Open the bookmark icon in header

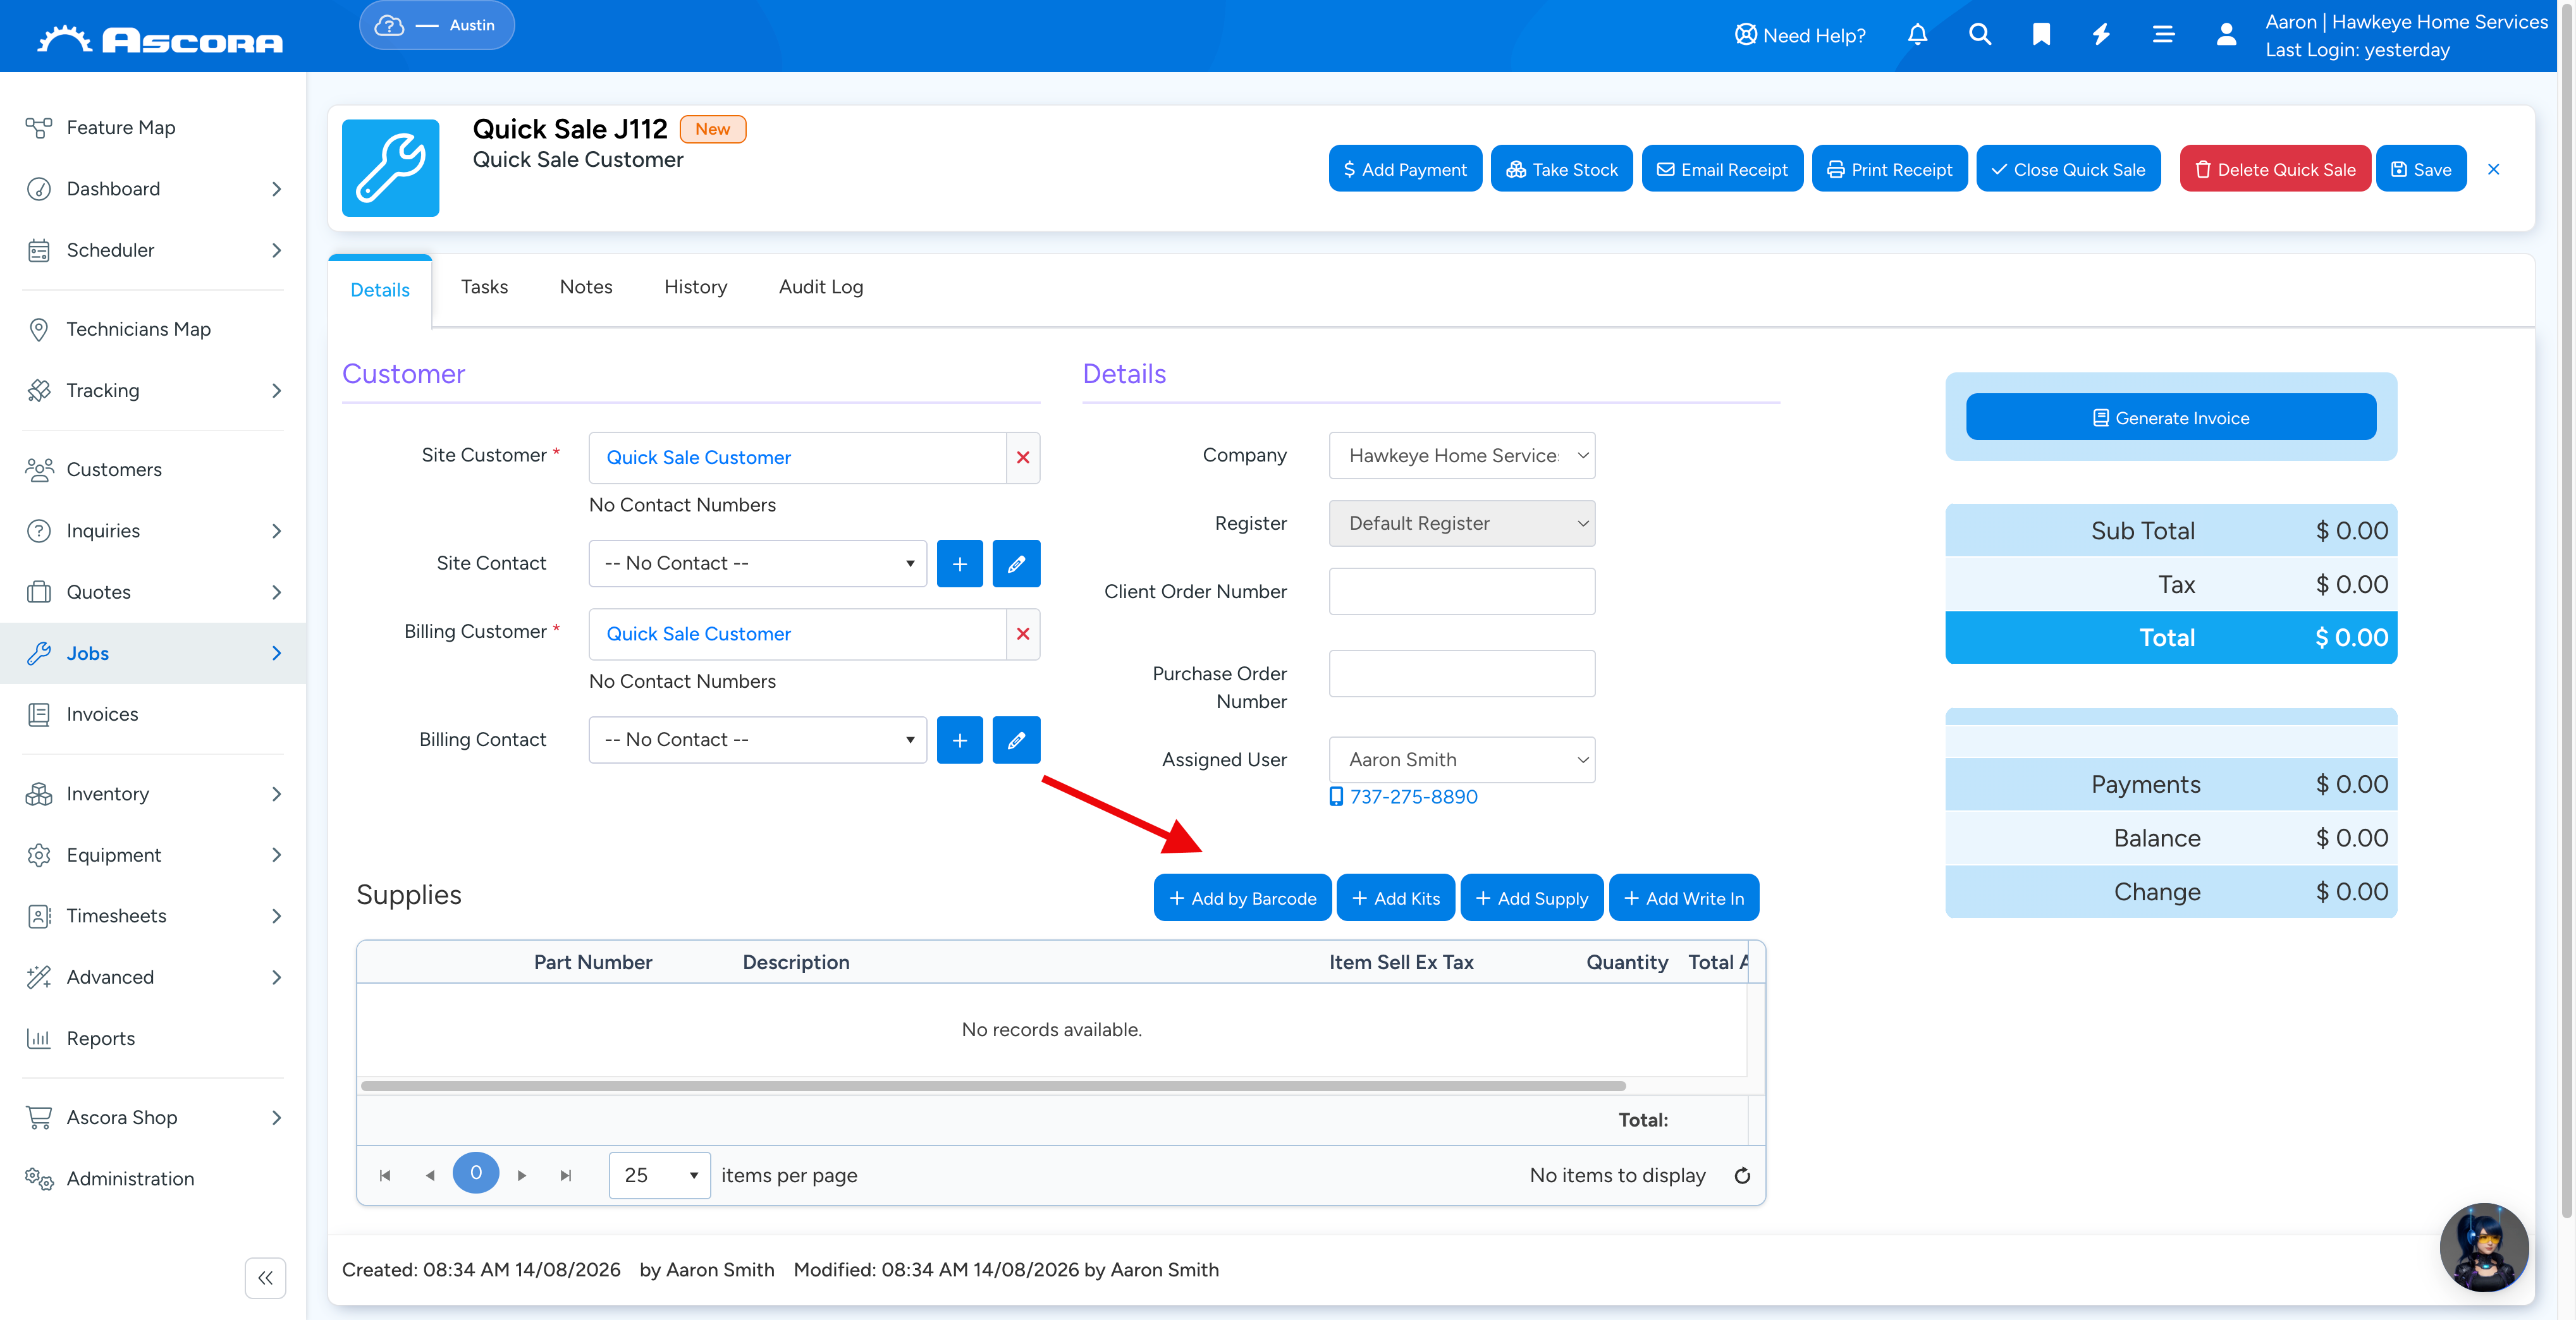tap(2041, 35)
